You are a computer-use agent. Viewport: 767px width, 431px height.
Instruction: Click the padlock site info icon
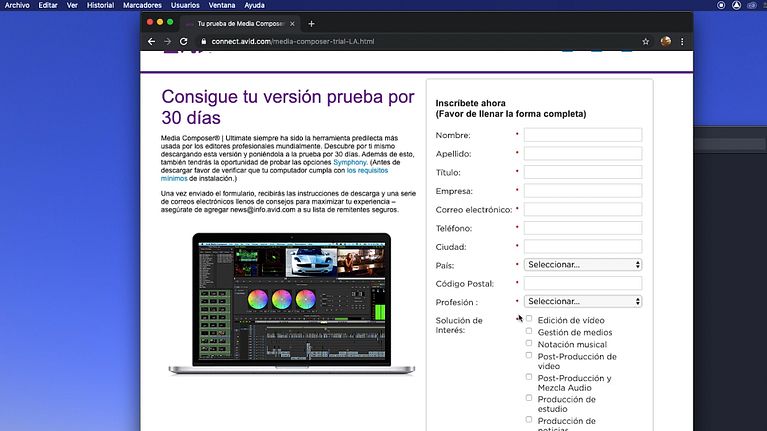(x=203, y=42)
